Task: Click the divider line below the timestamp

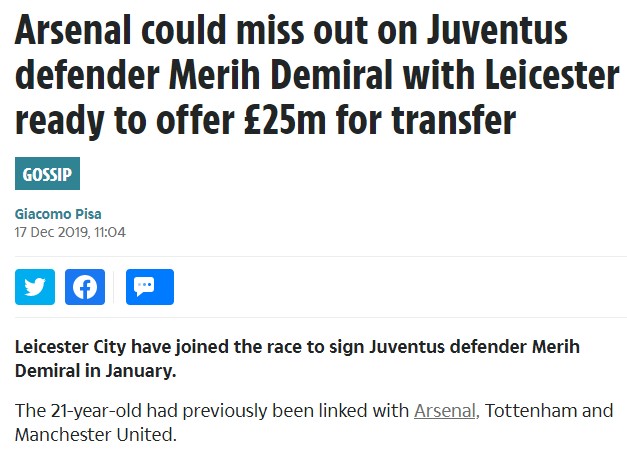Action: (321, 256)
